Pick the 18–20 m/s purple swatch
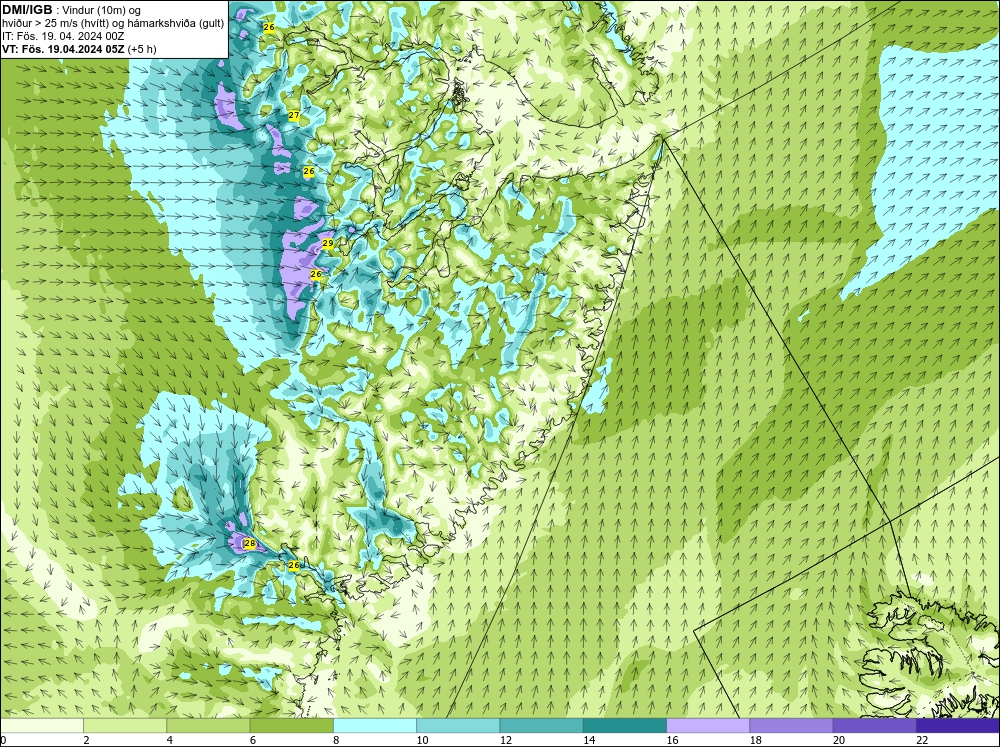1000x747 pixels. 791,725
